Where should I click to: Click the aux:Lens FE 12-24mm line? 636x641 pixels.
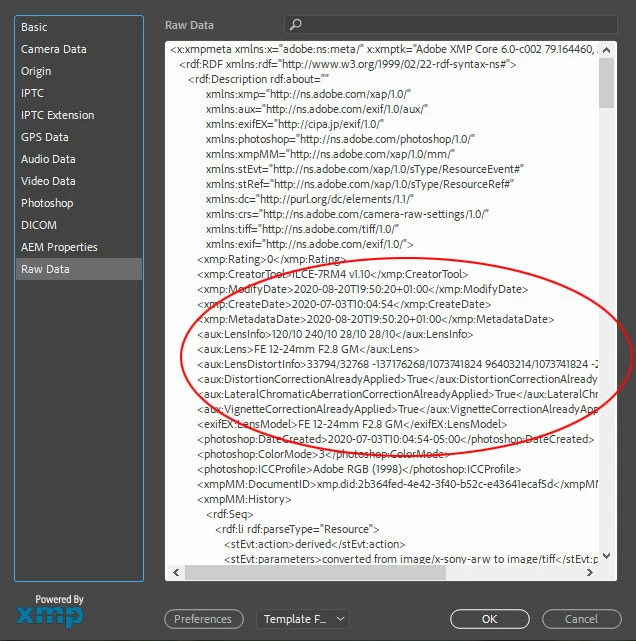pos(308,349)
